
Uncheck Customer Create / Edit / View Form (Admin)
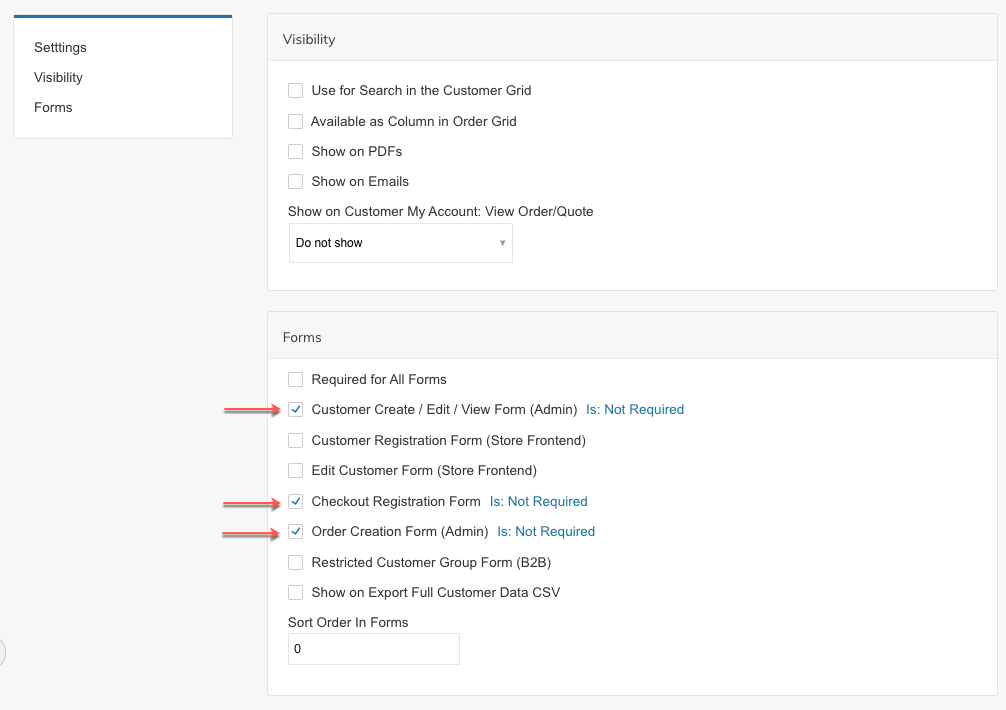(295, 410)
